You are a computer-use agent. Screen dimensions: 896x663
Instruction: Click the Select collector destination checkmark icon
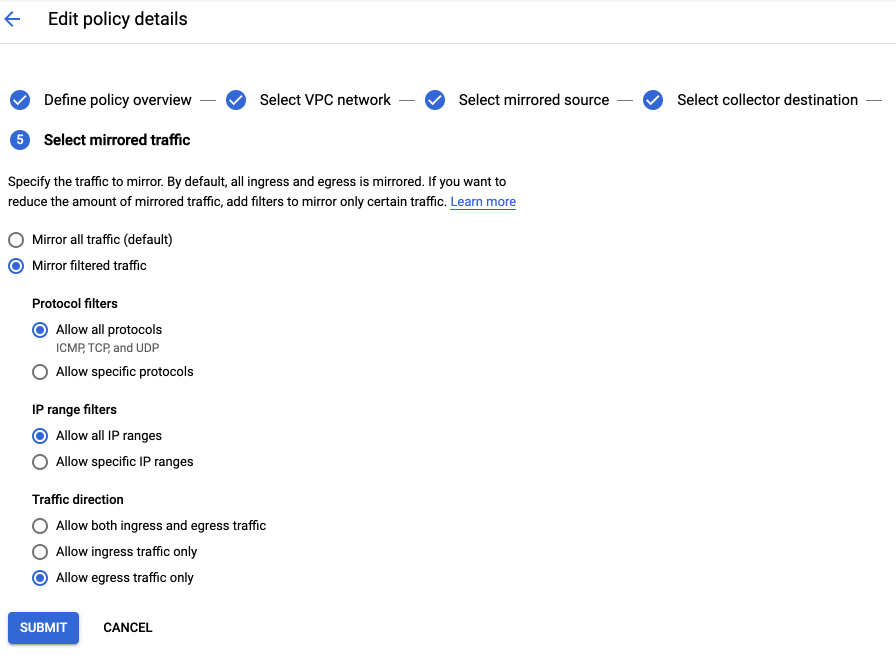coord(653,100)
